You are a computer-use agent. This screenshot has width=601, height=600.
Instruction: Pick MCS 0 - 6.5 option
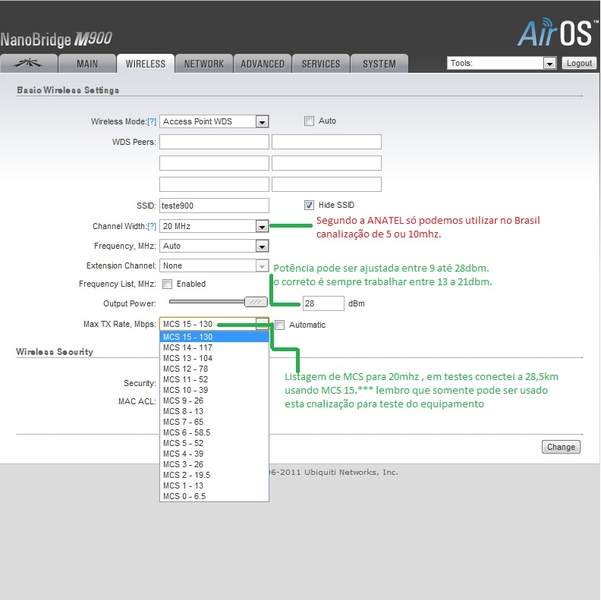[x=214, y=496]
